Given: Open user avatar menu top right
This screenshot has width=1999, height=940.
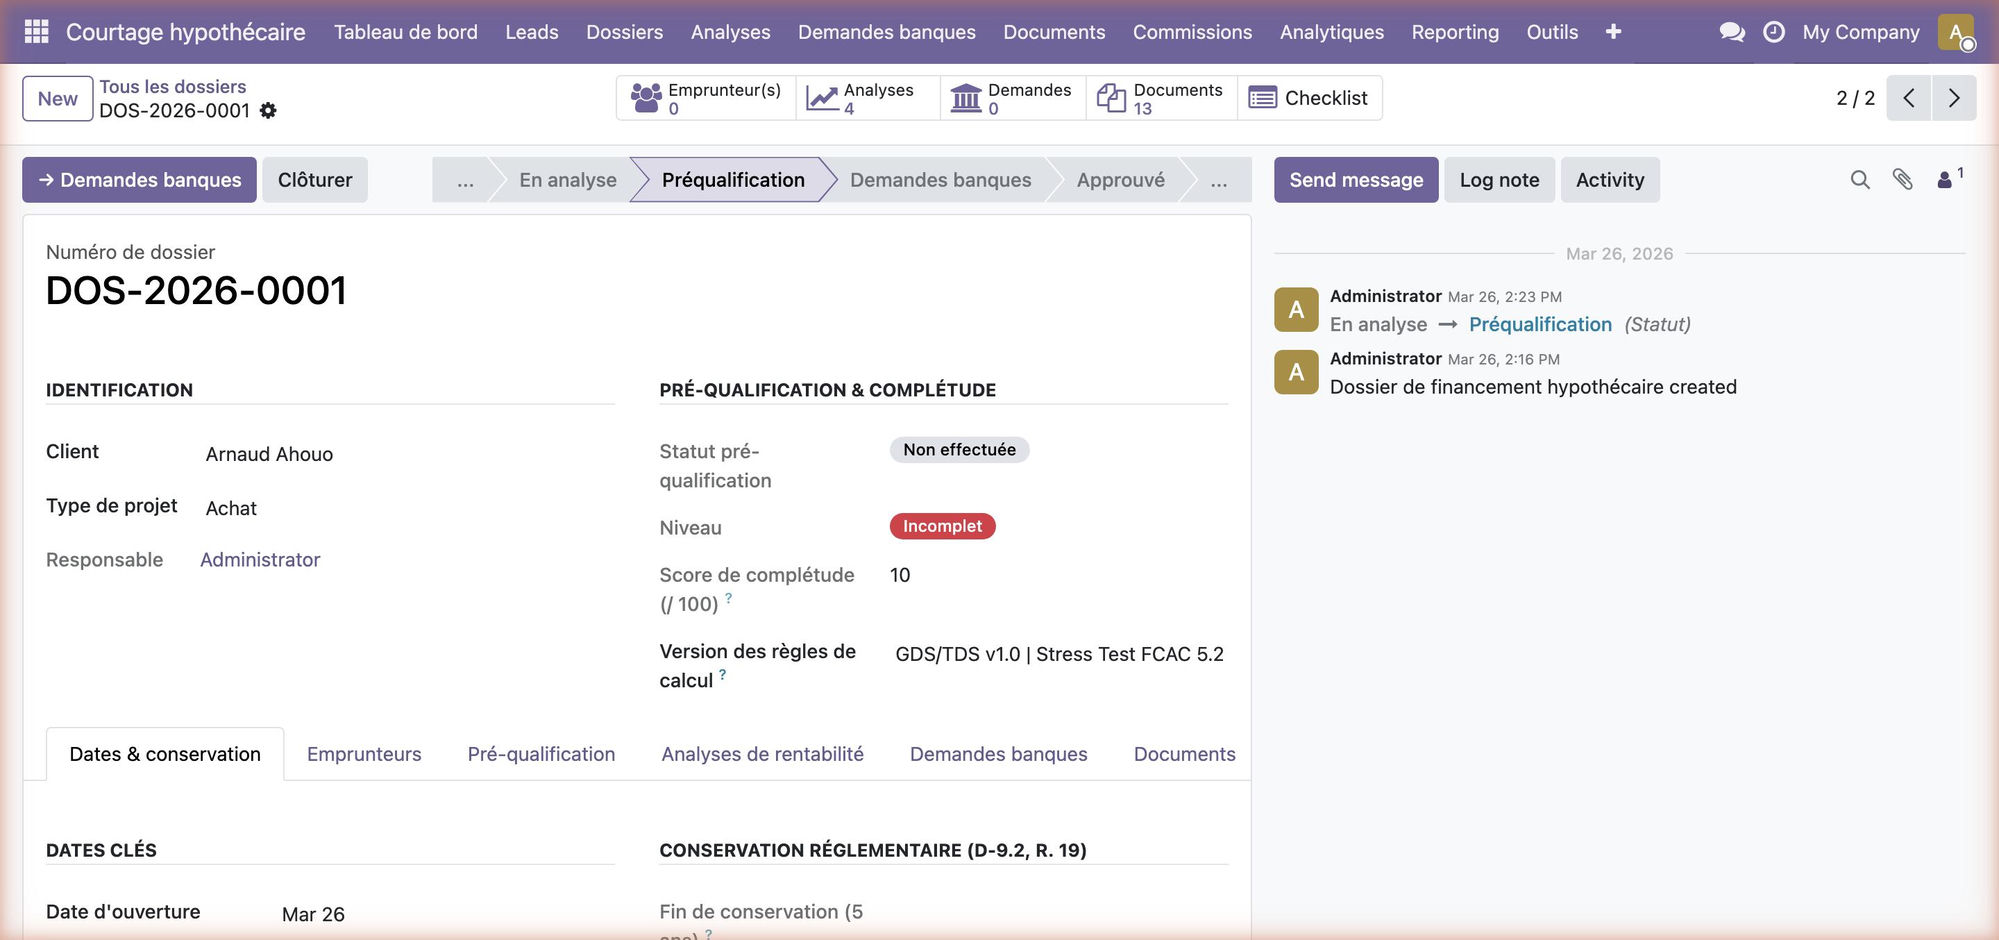Looking at the screenshot, I should point(1956,32).
